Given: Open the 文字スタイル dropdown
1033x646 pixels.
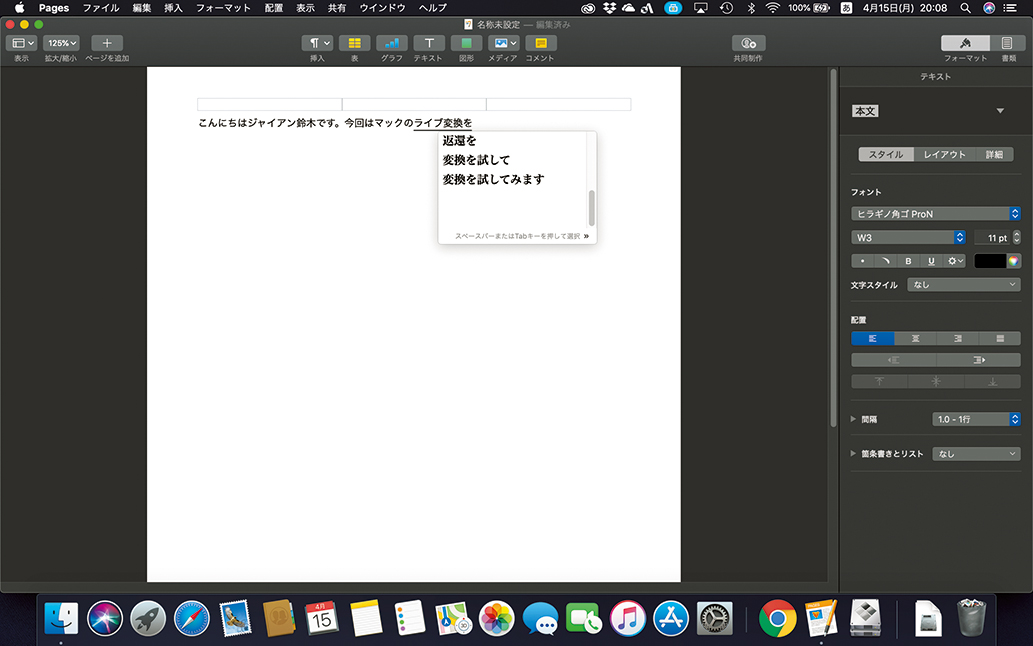Looking at the screenshot, I should [963, 285].
